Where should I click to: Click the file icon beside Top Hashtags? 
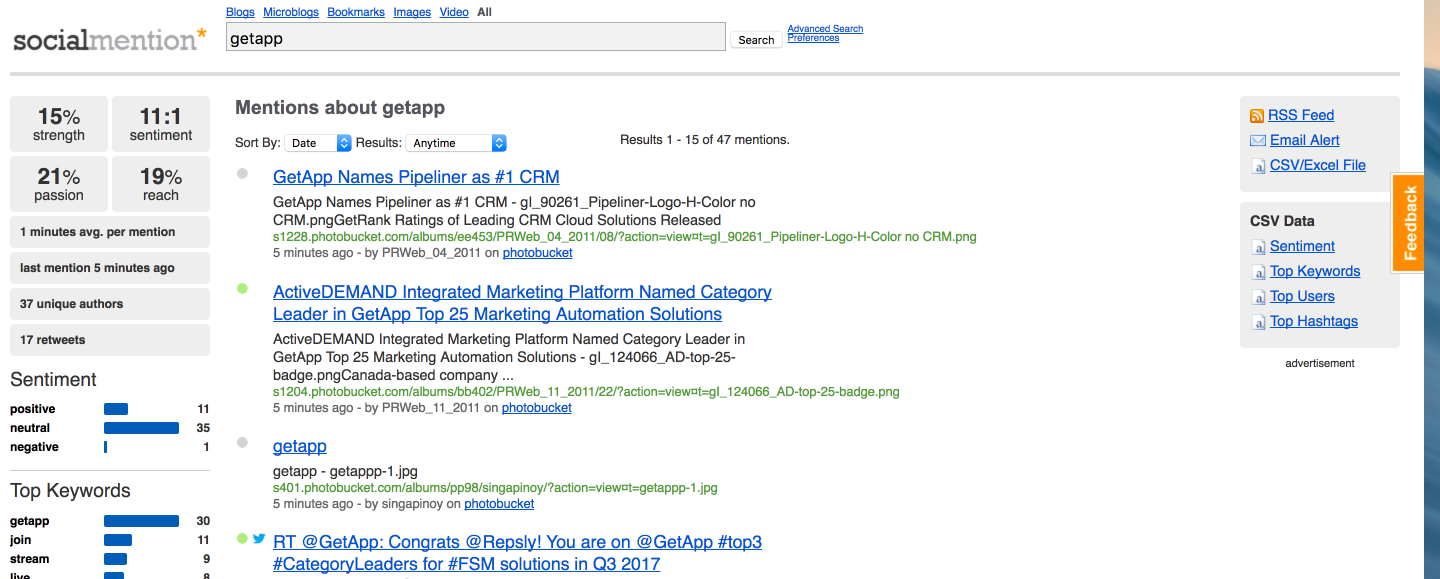[x=1259, y=322]
